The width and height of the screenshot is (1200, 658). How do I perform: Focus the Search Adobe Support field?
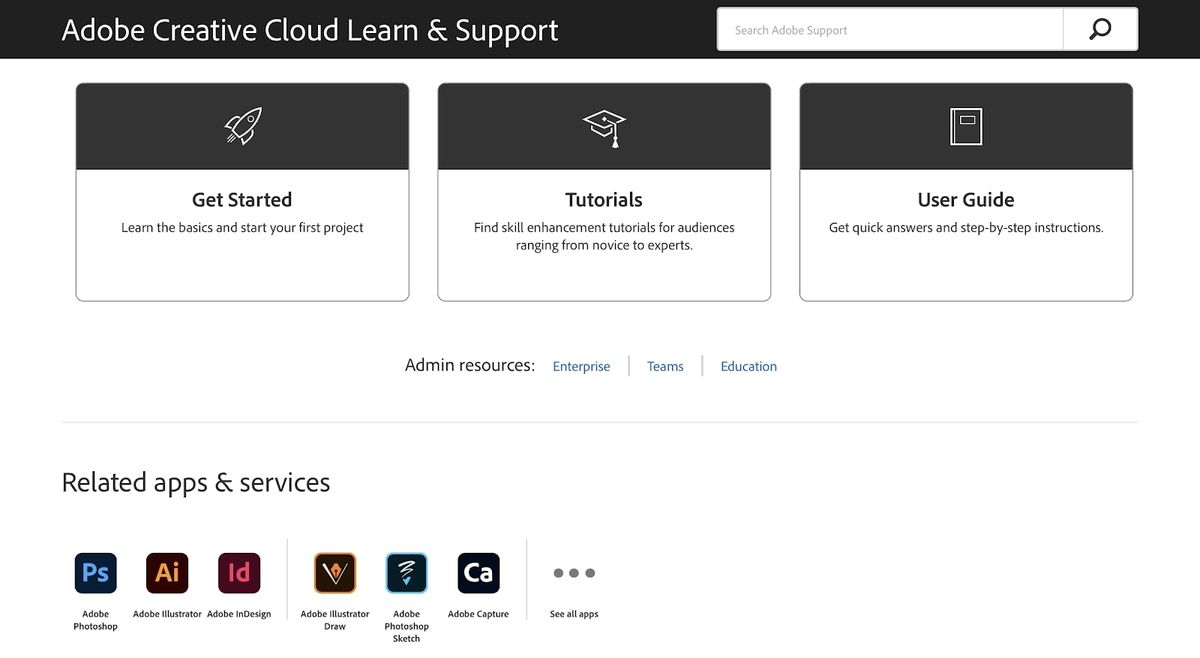pyautogui.click(x=890, y=30)
